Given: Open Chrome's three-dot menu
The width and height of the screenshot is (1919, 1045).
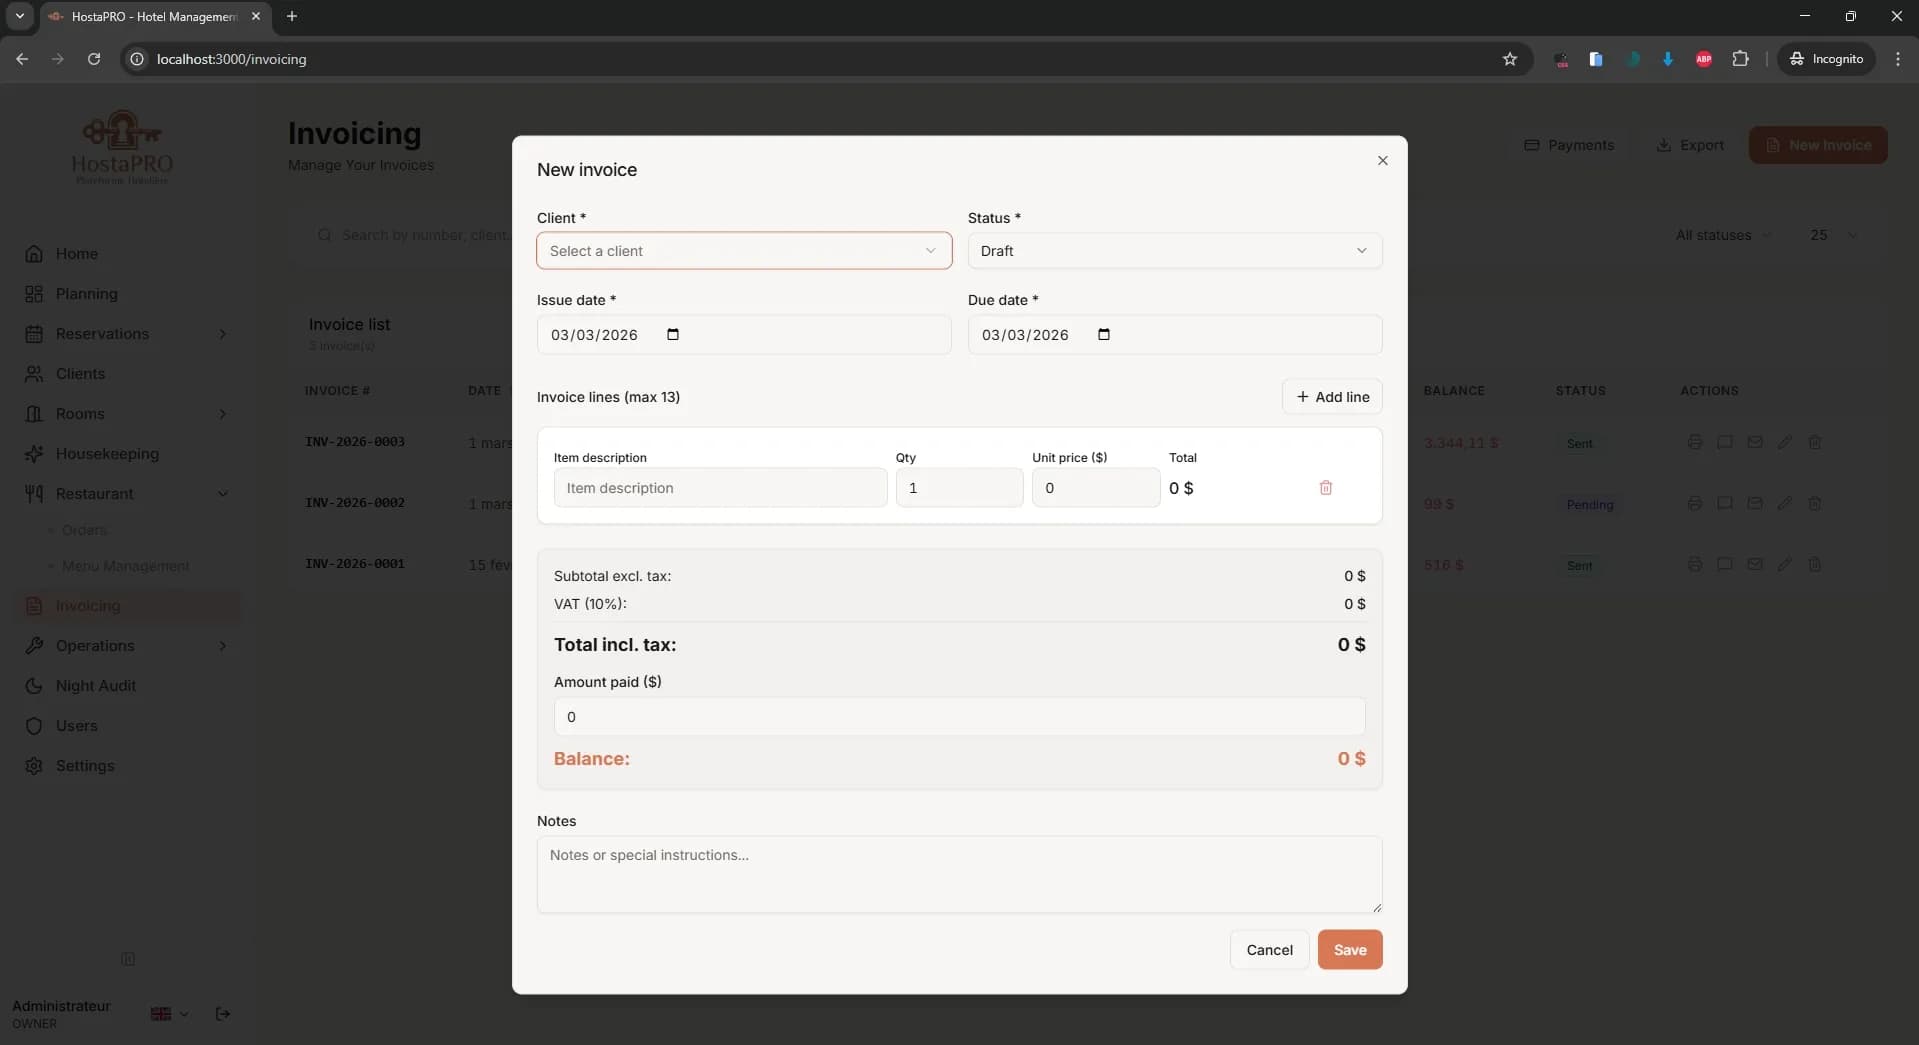Looking at the screenshot, I should (x=1899, y=59).
